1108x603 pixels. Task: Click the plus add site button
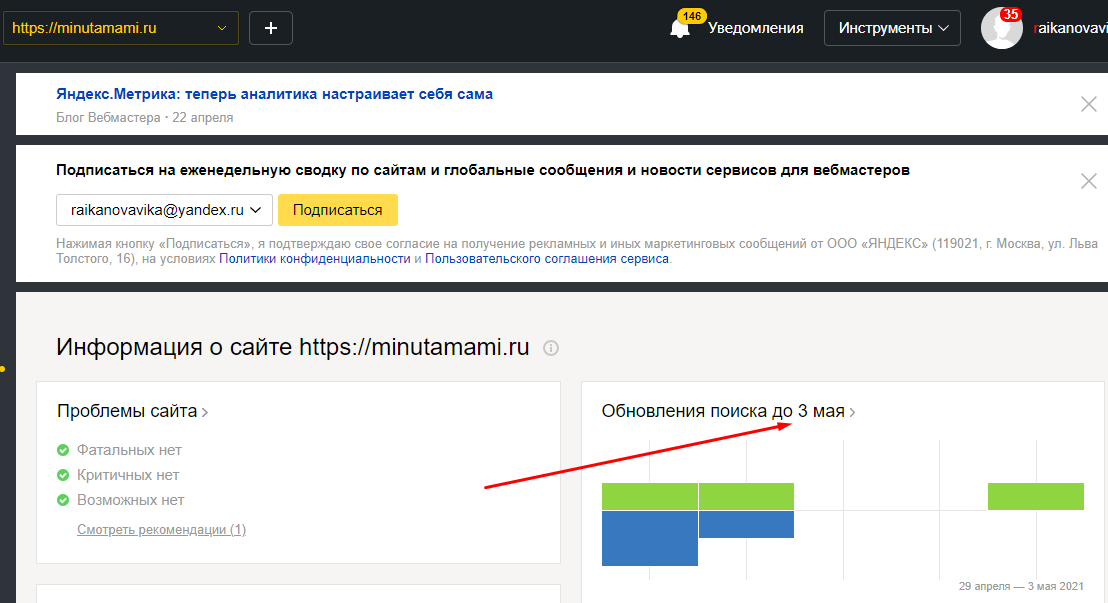tap(271, 28)
